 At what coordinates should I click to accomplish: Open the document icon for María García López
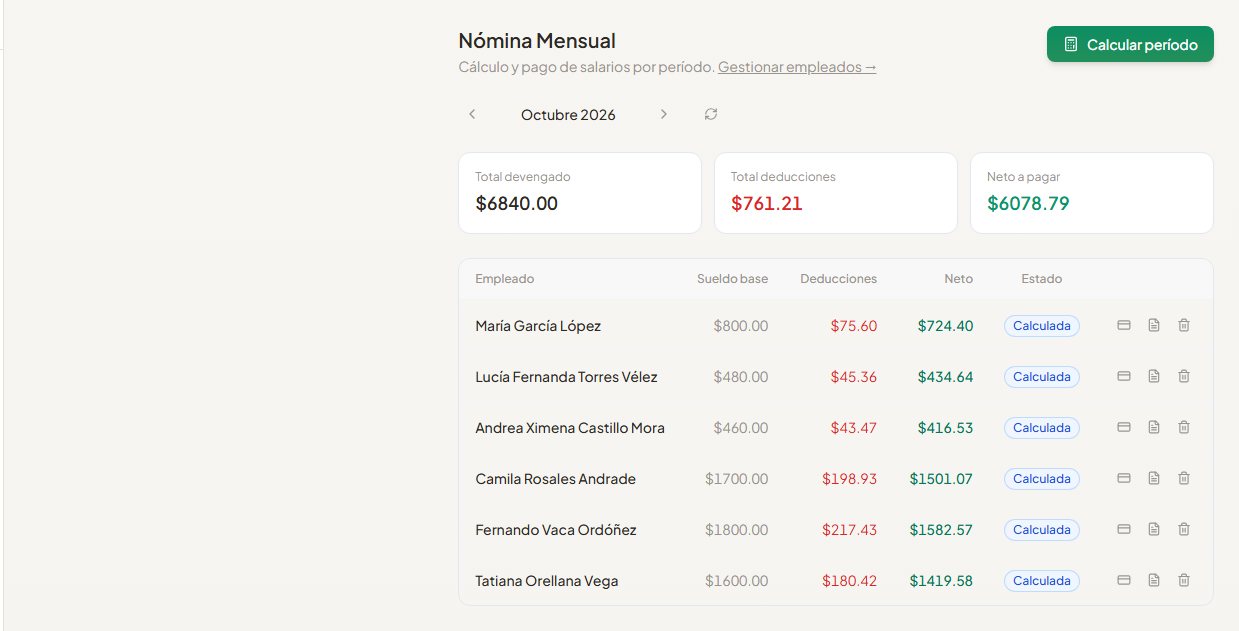point(1154,325)
